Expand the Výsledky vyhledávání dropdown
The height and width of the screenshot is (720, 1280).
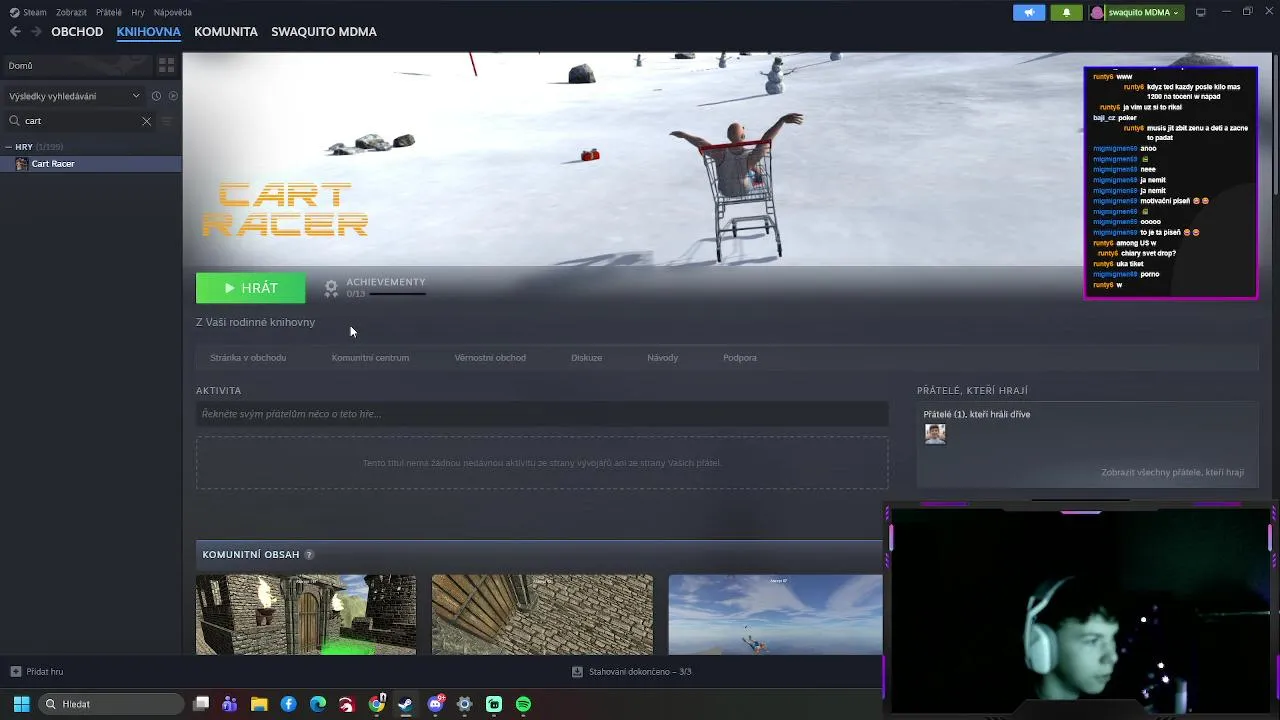tap(74, 96)
